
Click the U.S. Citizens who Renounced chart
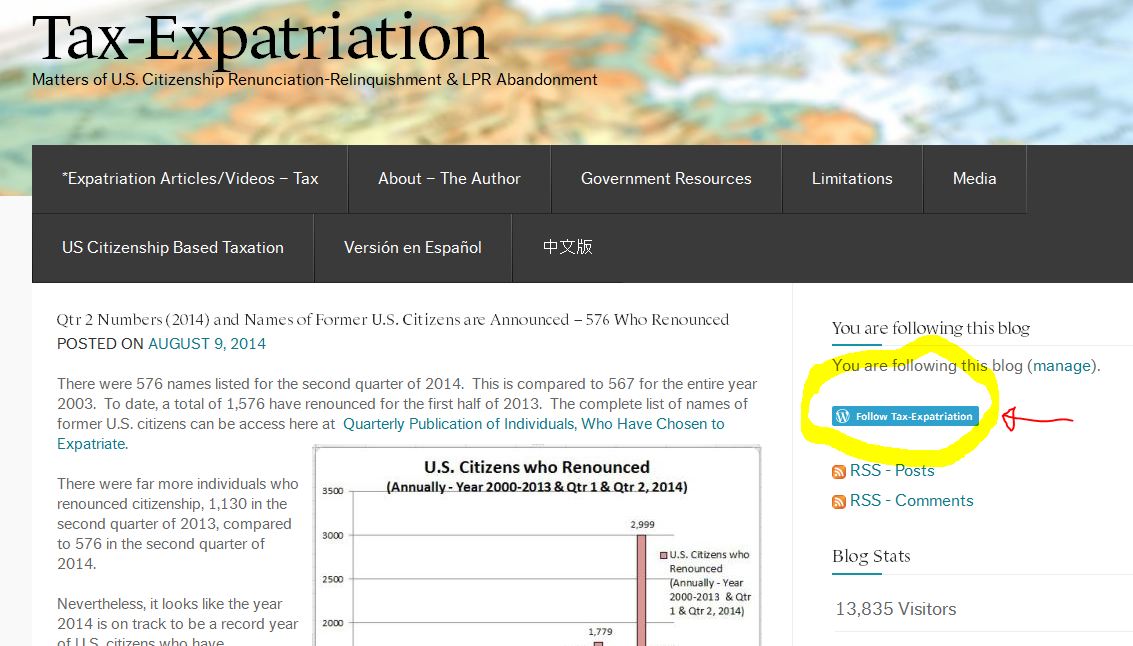tap(537, 550)
